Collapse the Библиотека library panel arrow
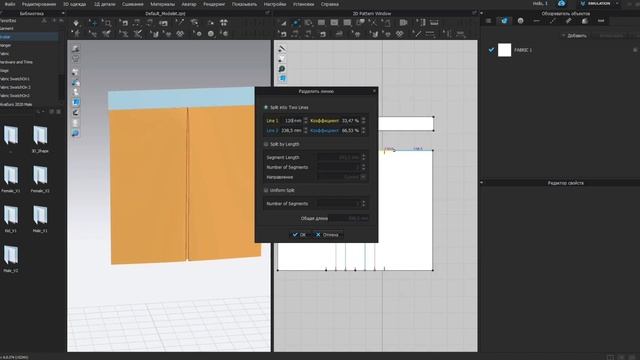The width and height of the screenshot is (640, 360). (x=62, y=13)
